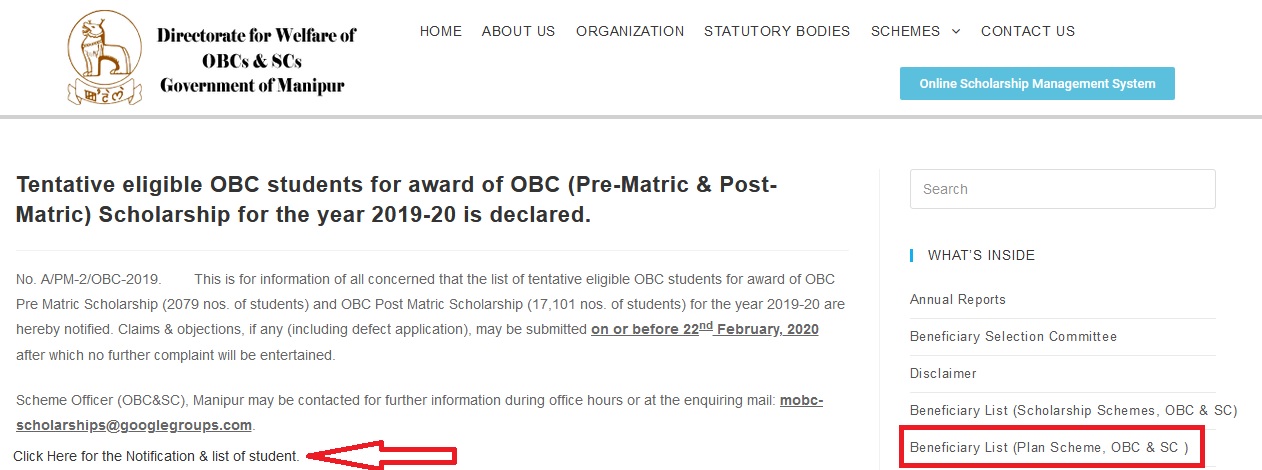Open the HOME menu item
Screen dimensions: 1262x470
point(441,31)
